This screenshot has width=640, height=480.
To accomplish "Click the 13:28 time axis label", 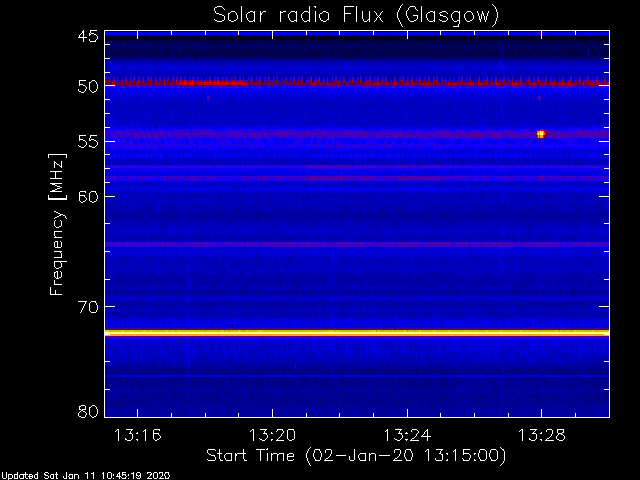I will click(x=542, y=435).
